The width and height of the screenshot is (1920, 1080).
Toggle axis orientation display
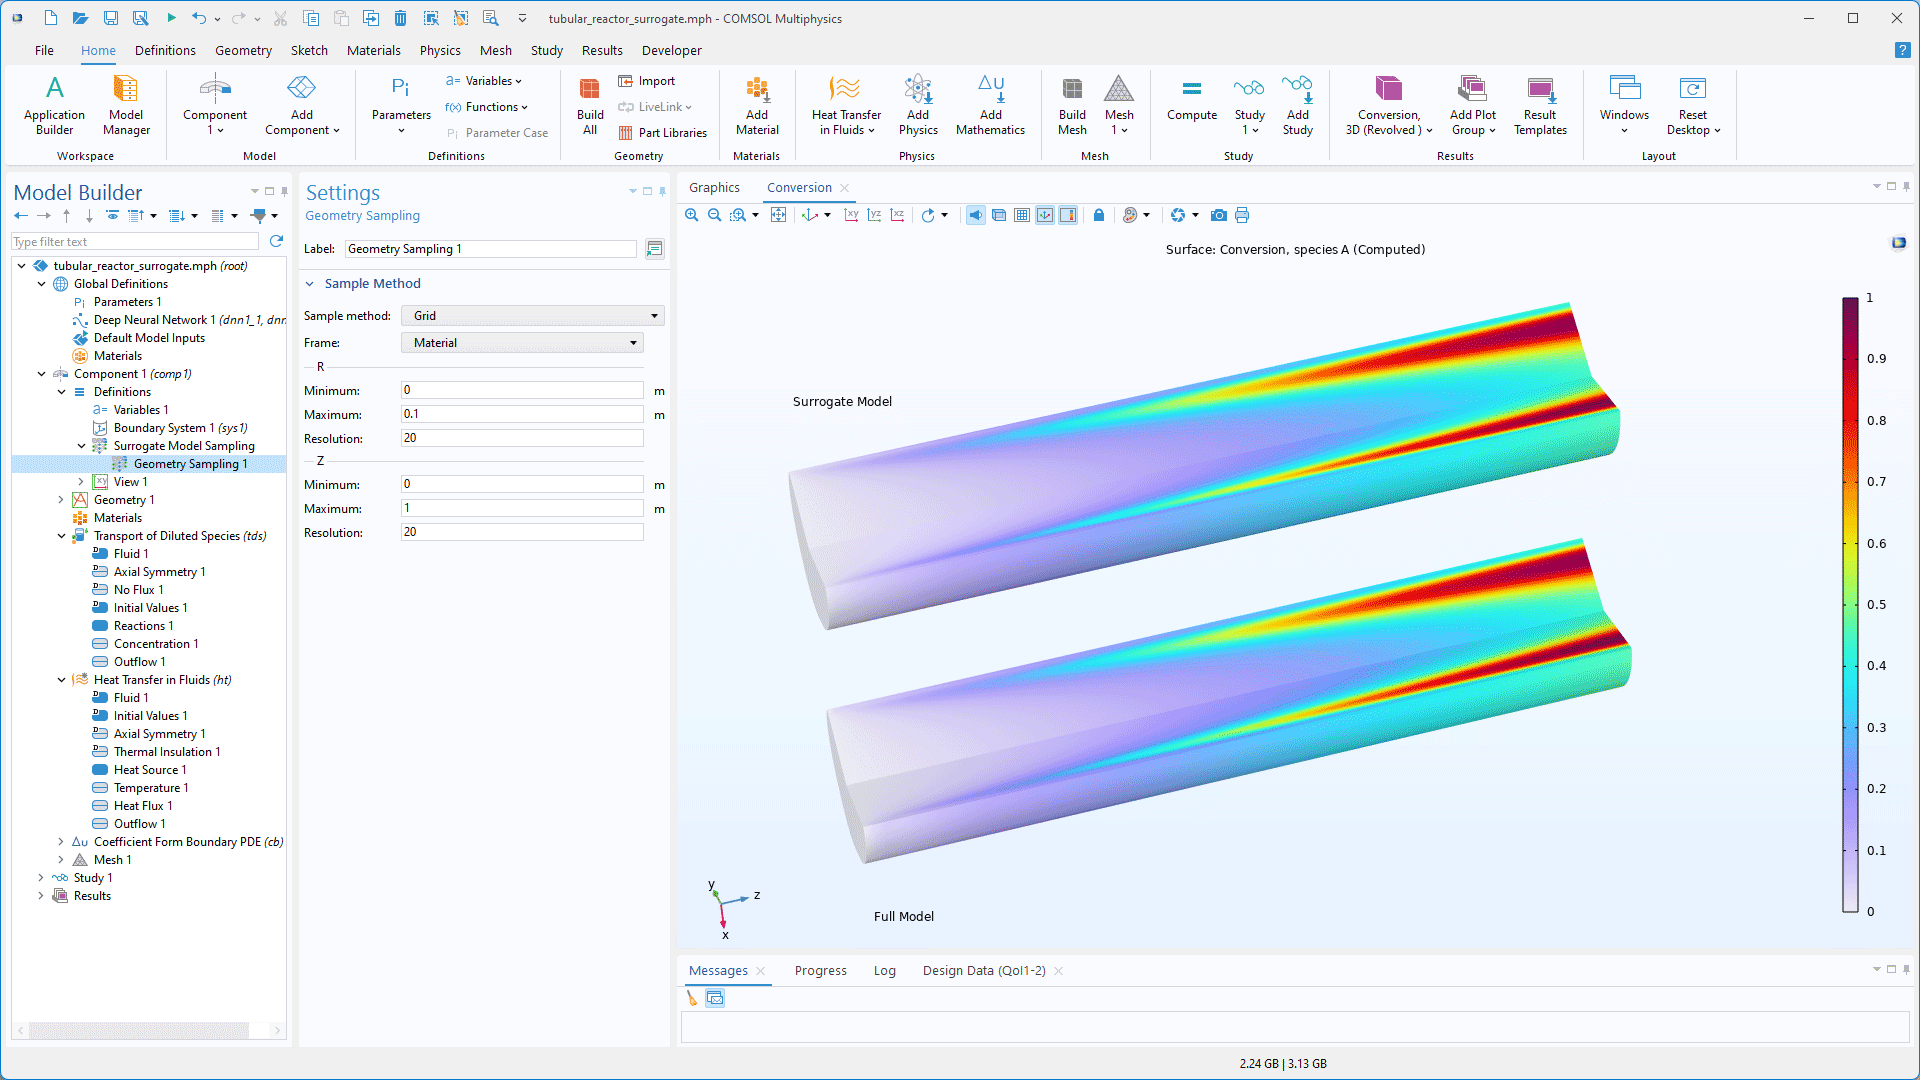pos(1045,215)
